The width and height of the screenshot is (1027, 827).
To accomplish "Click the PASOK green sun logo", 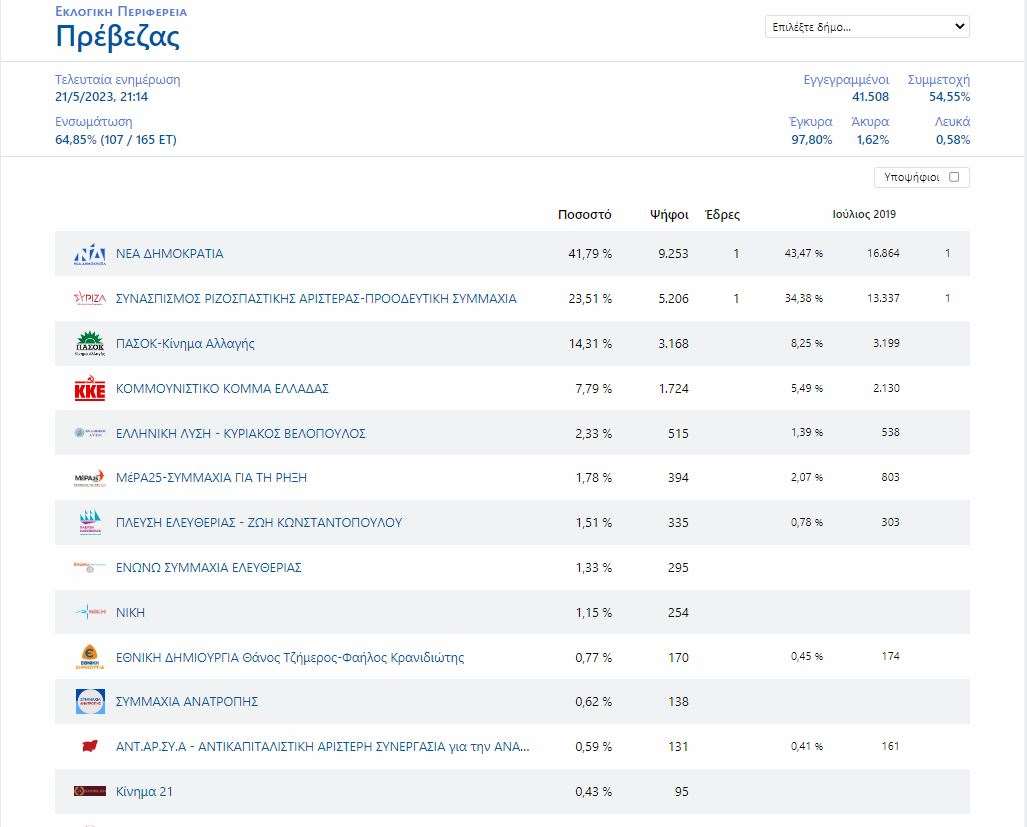I will pyautogui.click(x=90, y=344).
